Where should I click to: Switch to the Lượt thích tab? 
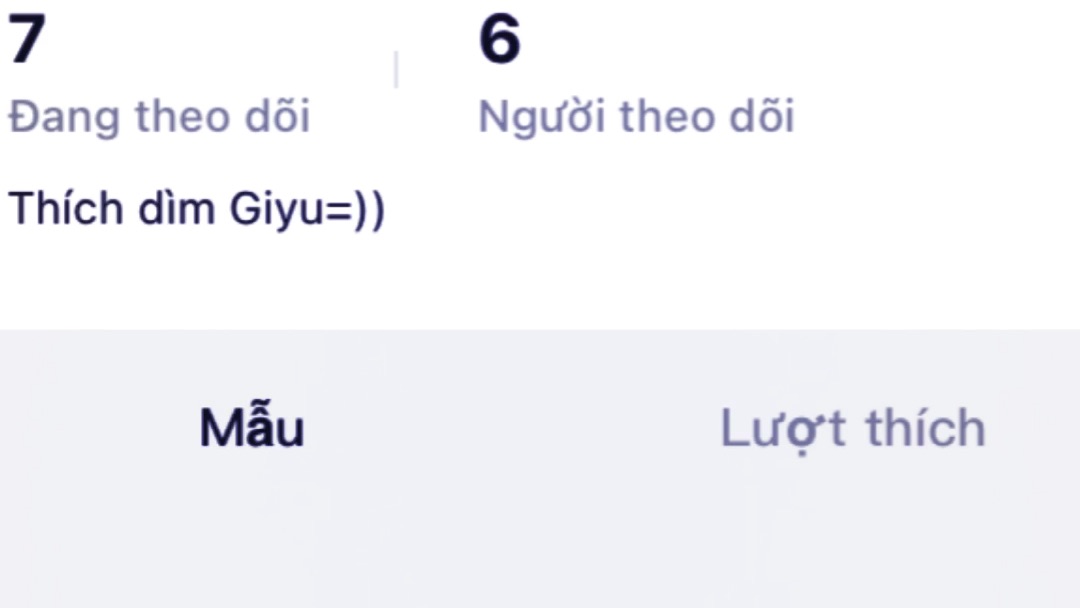point(853,429)
